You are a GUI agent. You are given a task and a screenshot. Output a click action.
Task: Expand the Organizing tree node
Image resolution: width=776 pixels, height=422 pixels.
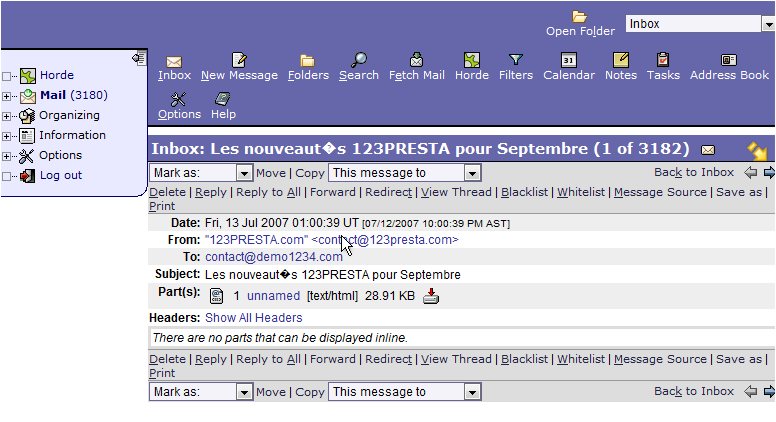pyautogui.click(x=8, y=116)
